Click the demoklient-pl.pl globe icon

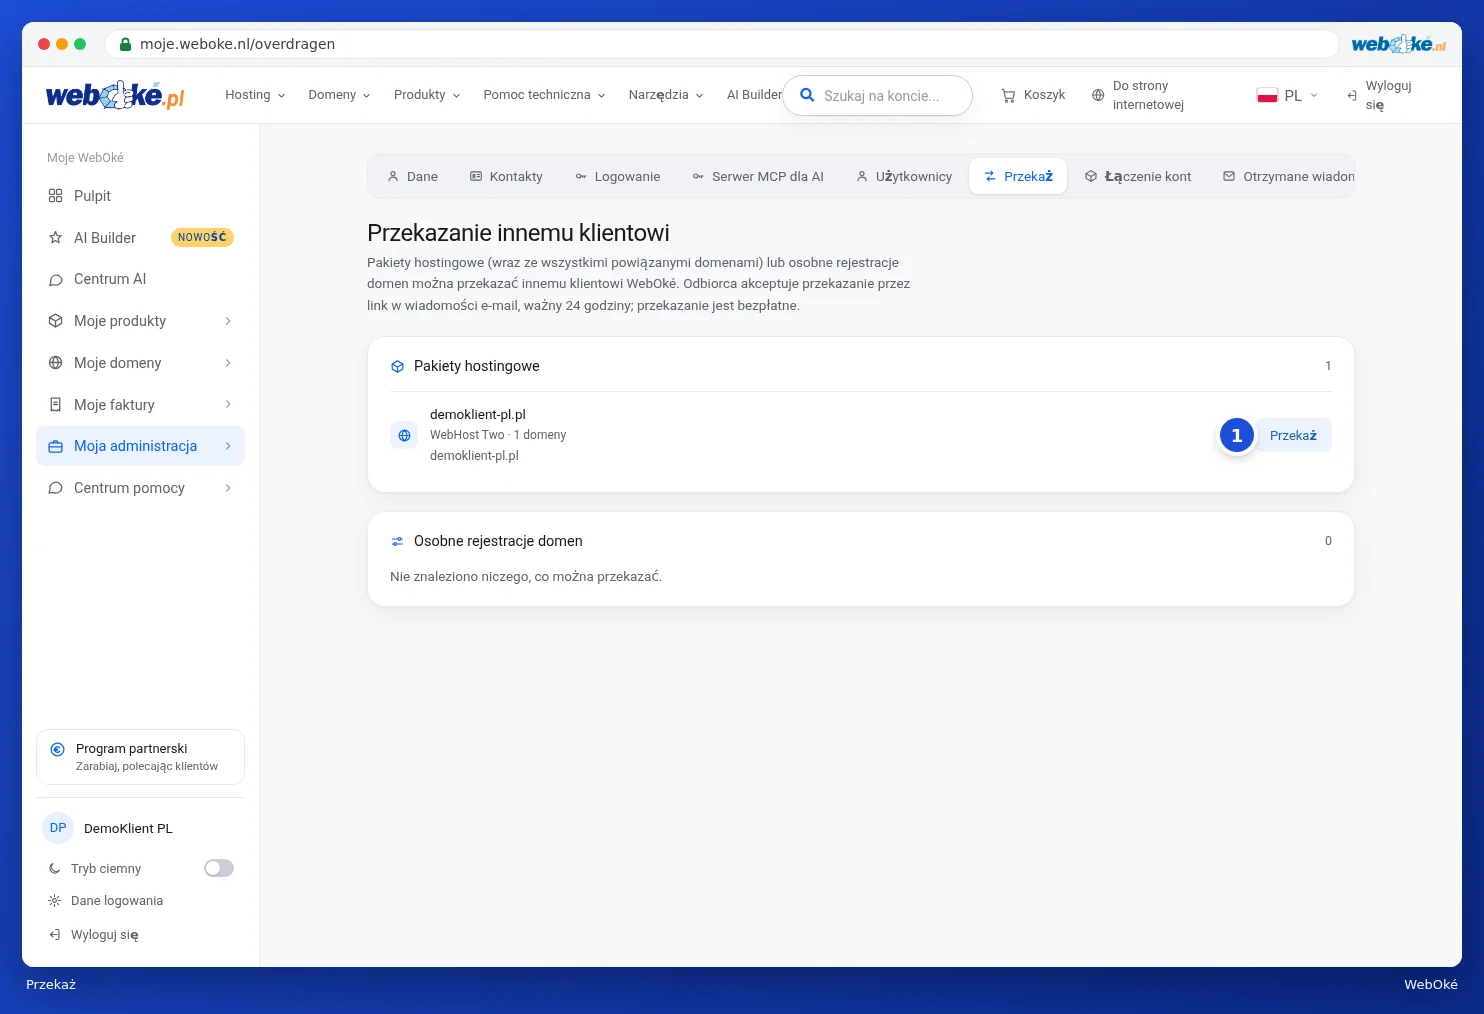click(404, 435)
